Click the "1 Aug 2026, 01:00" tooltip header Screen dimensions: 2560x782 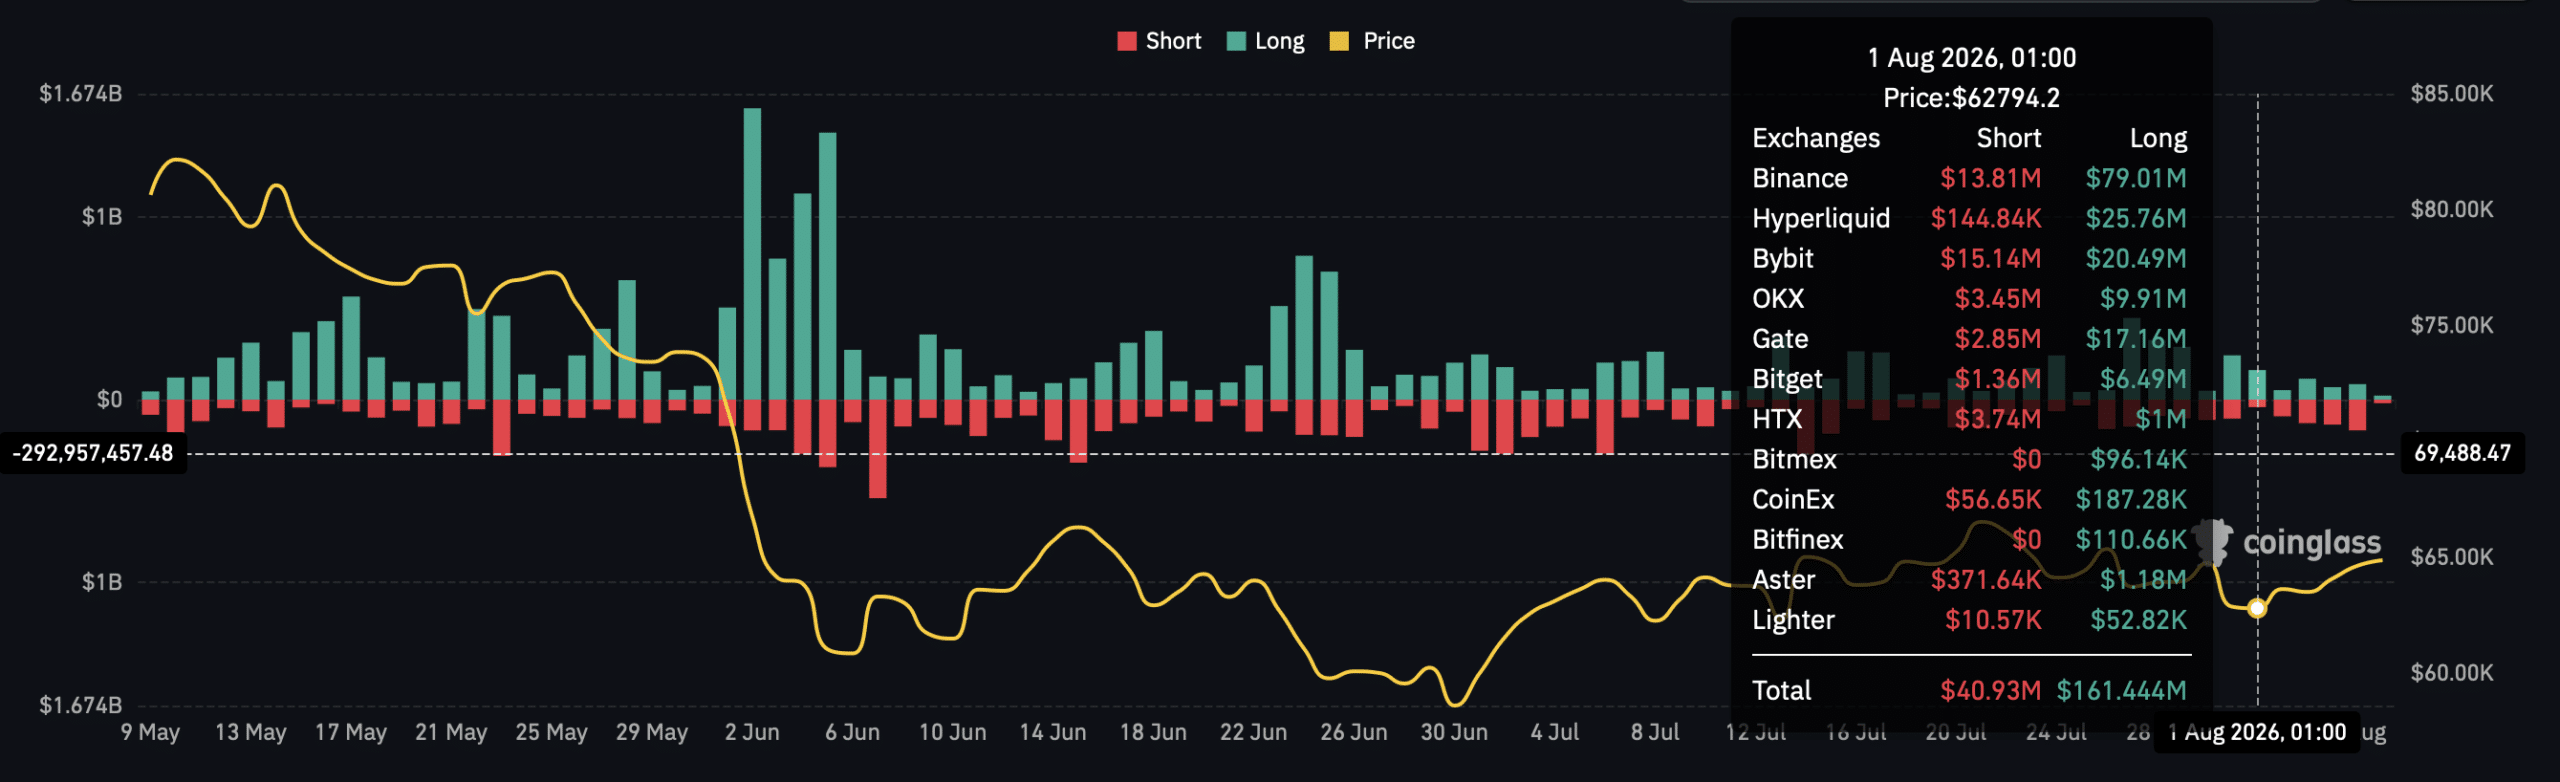(x=1972, y=58)
